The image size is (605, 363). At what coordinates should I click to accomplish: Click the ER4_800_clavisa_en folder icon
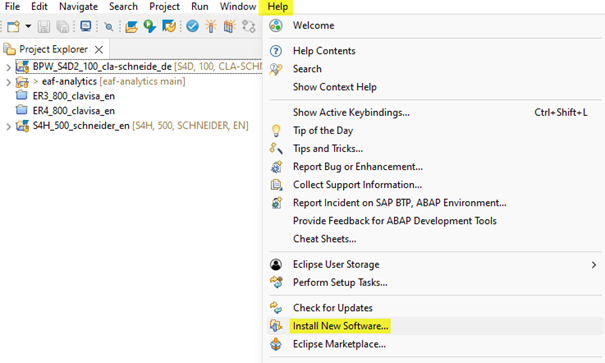click(22, 110)
